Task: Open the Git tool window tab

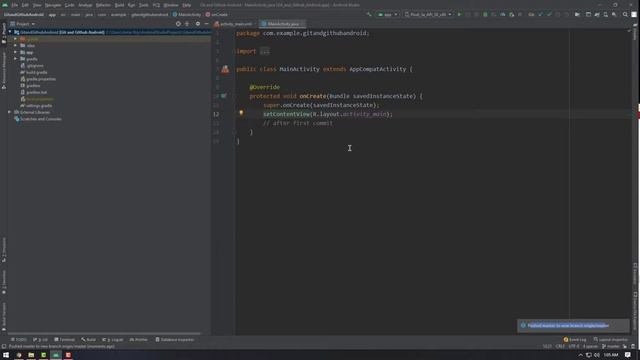Action: 40,340
